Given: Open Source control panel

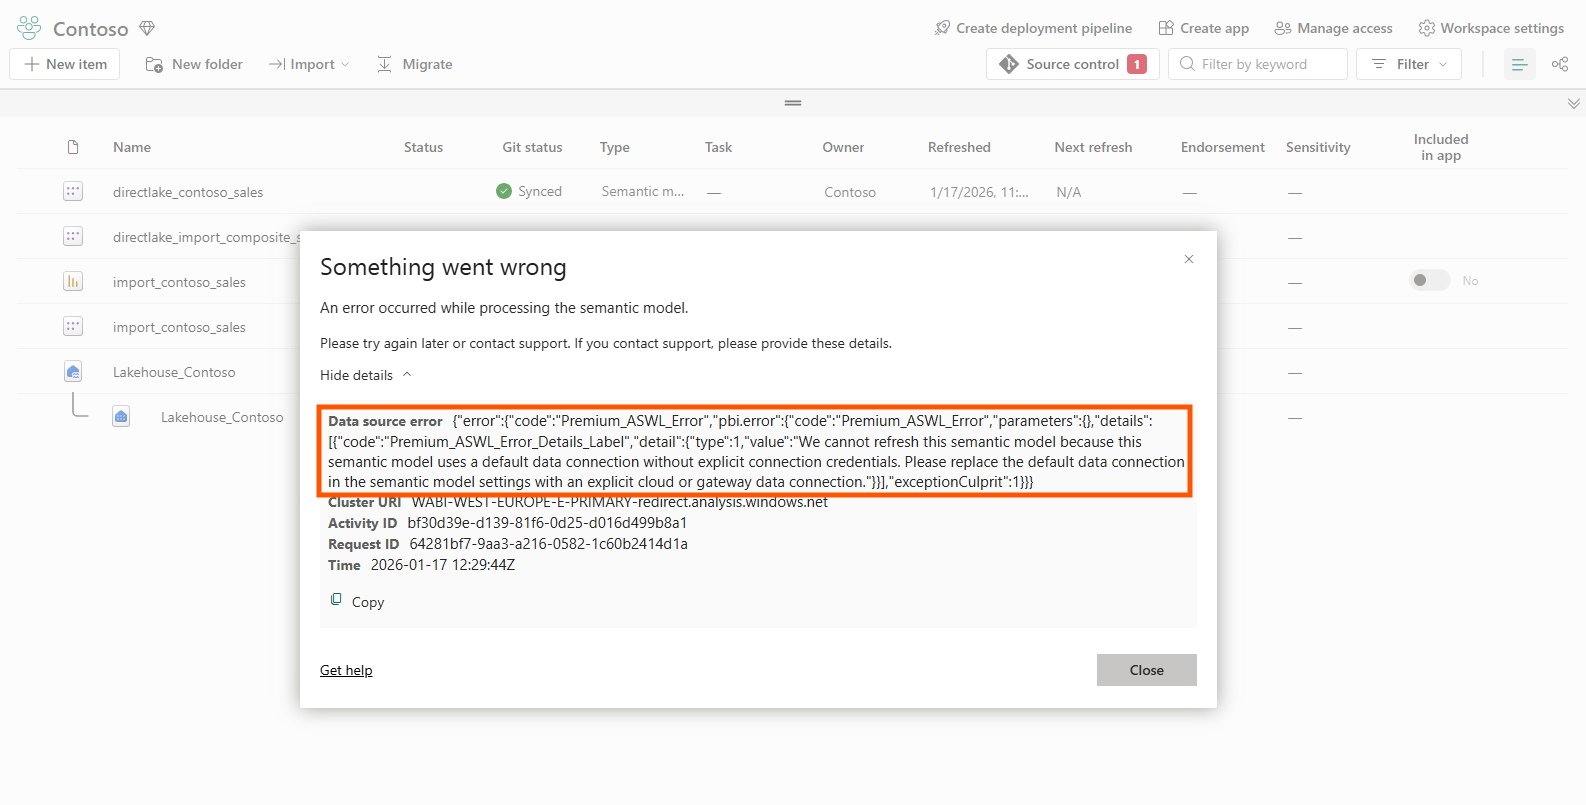Looking at the screenshot, I should 1072,64.
